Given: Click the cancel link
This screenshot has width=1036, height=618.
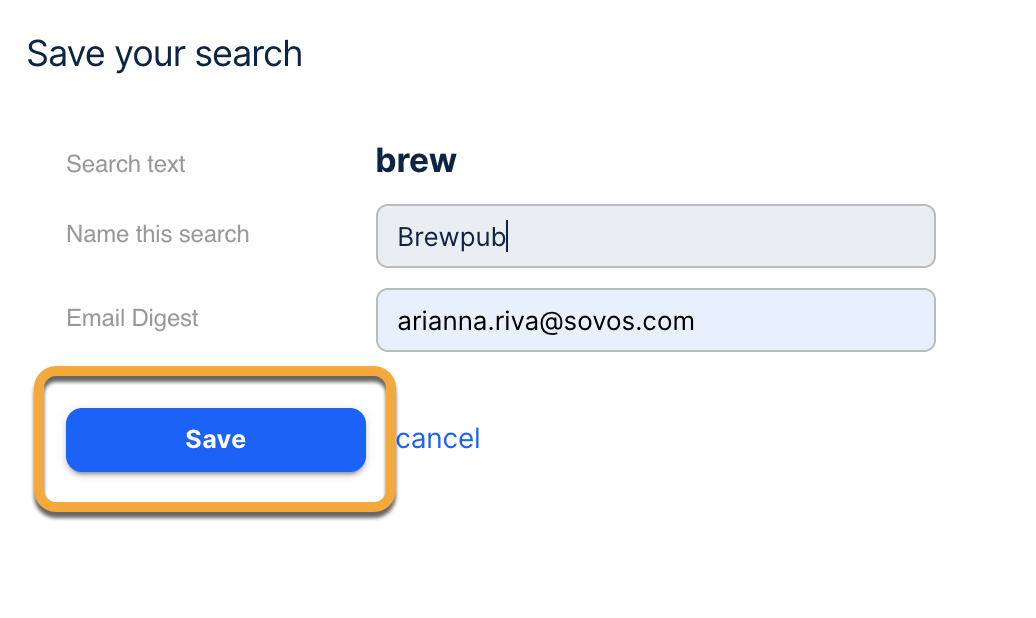Looking at the screenshot, I should point(438,439).
